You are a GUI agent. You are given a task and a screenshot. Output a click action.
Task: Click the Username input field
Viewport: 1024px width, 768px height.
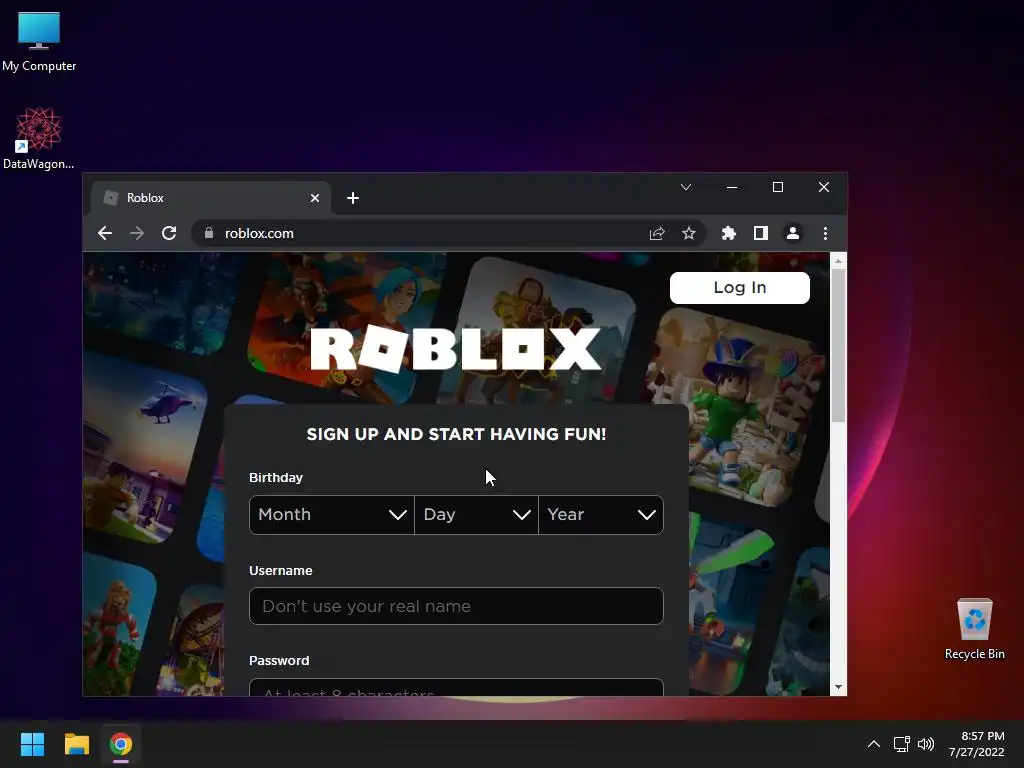click(456, 606)
